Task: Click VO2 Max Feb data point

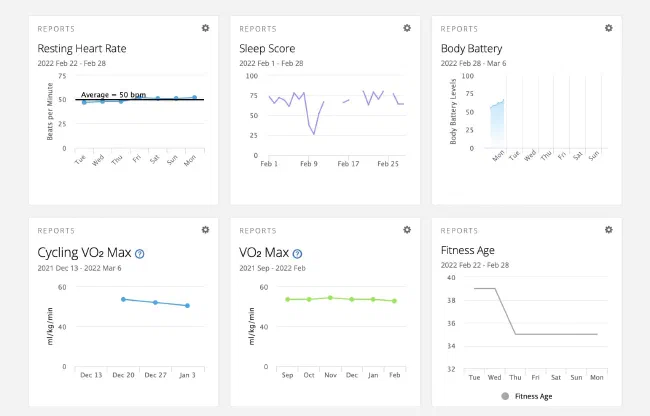Action: [x=395, y=301]
